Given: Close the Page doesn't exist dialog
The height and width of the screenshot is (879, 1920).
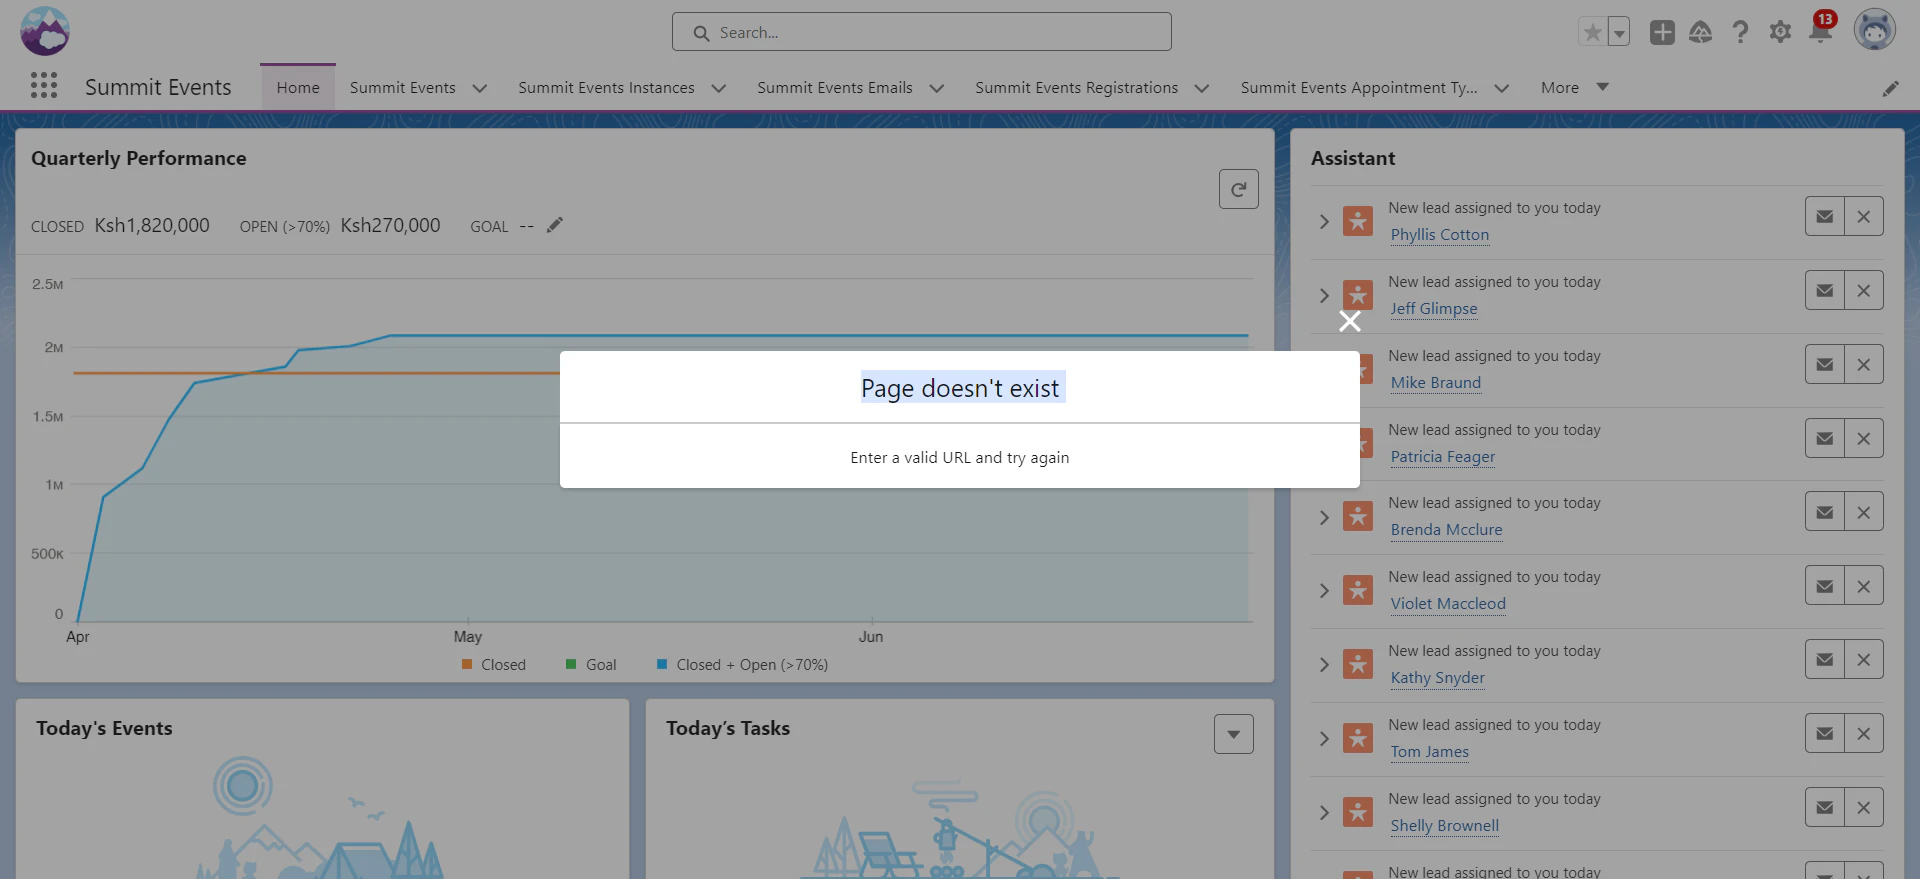Looking at the screenshot, I should [1350, 321].
